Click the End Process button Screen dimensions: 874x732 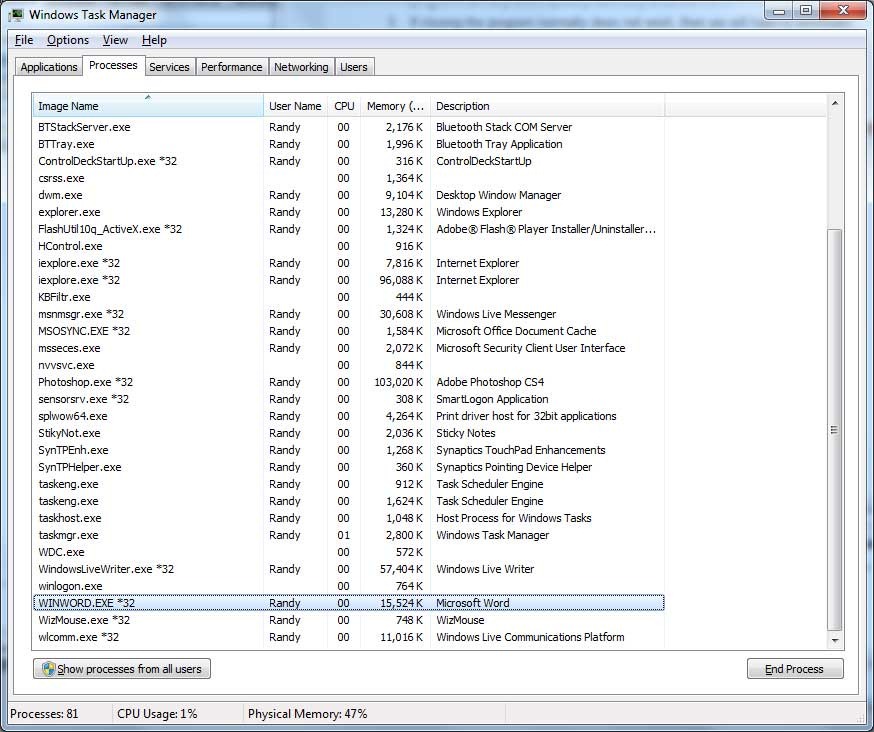pos(795,669)
